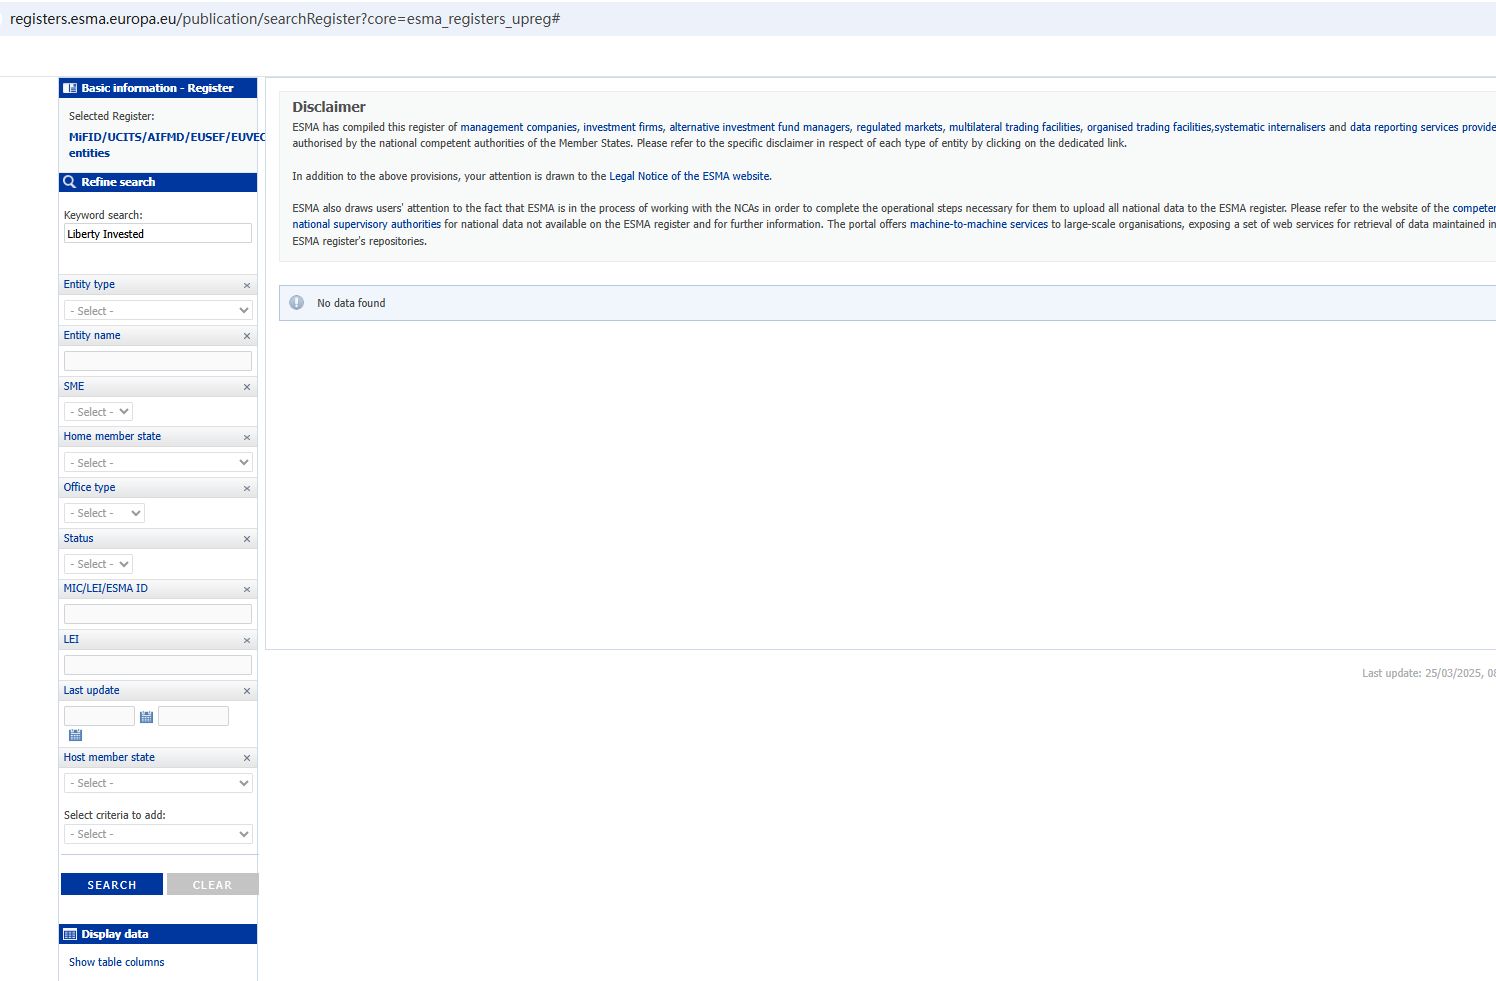Remove the Home member state criterion
This screenshot has width=1496, height=981.
coord(247,438)
